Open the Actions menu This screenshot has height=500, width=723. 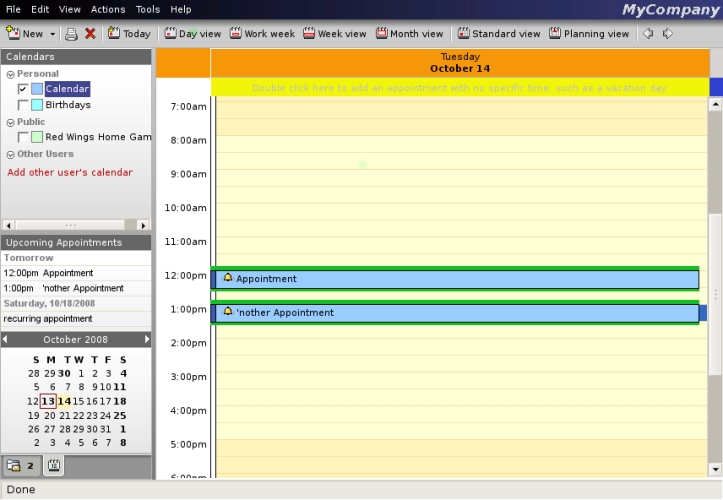[x=108, y=9]
